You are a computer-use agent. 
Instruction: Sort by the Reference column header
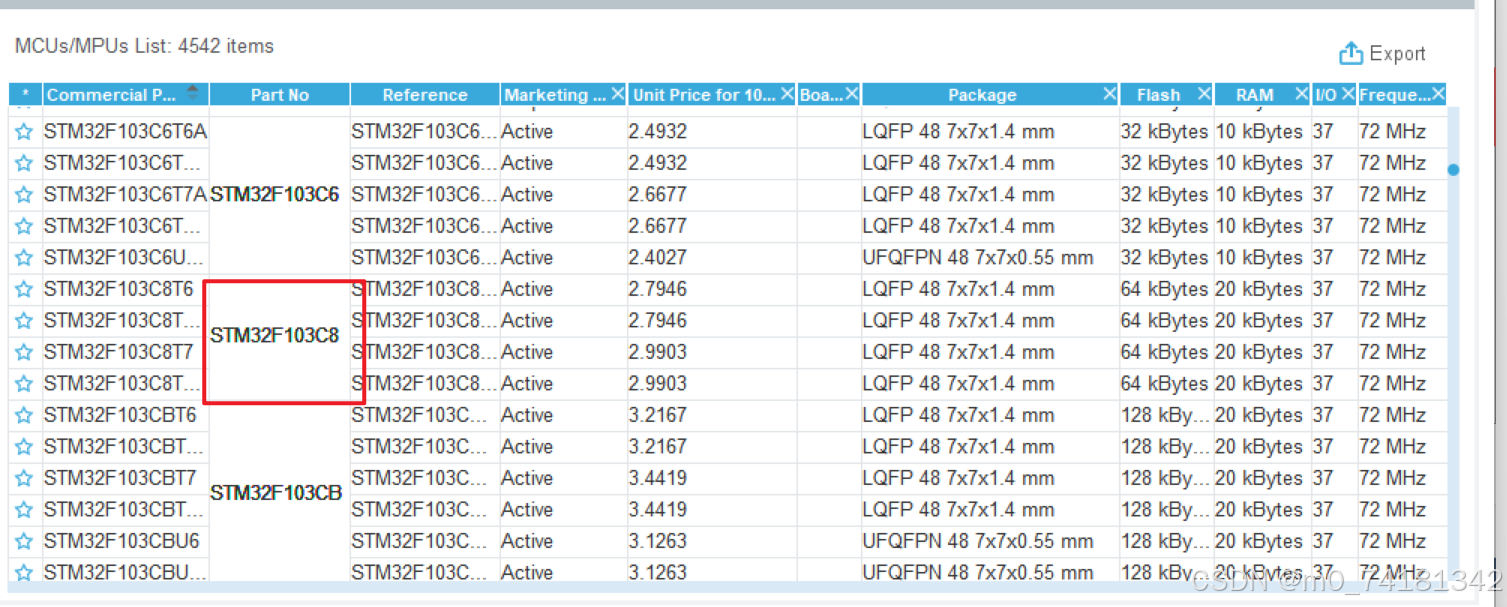click(425, 95)
